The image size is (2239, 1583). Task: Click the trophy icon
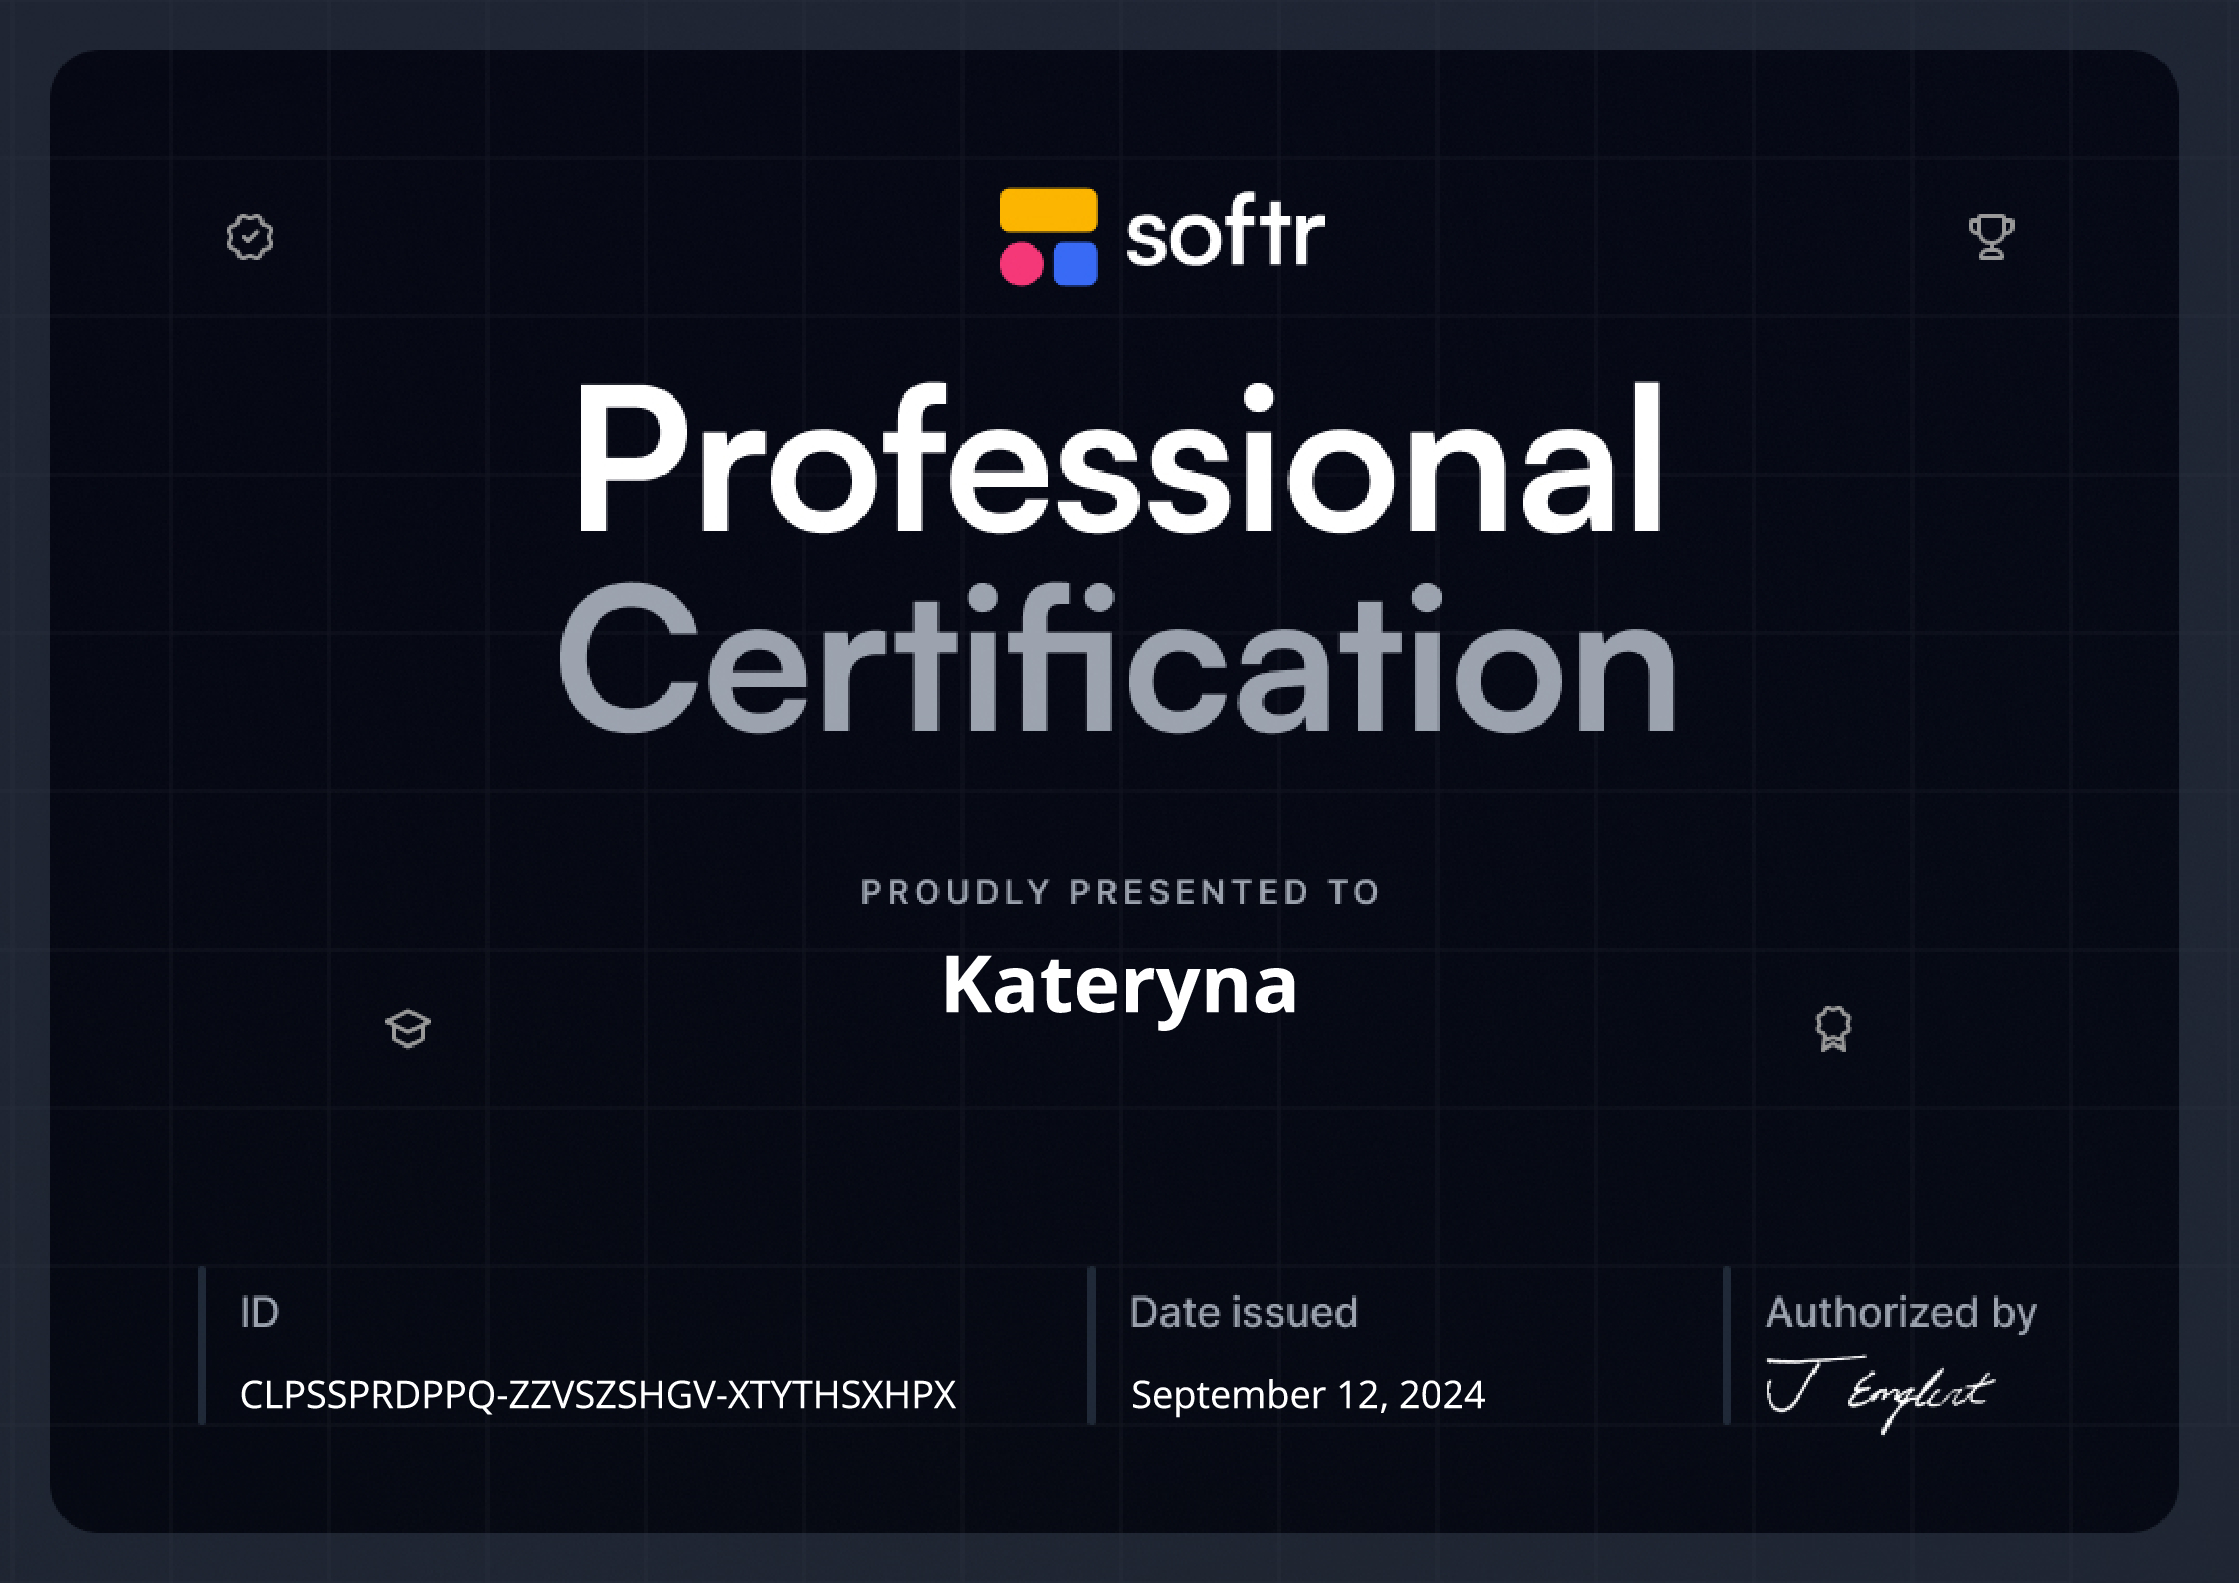tap(1991, 238)
